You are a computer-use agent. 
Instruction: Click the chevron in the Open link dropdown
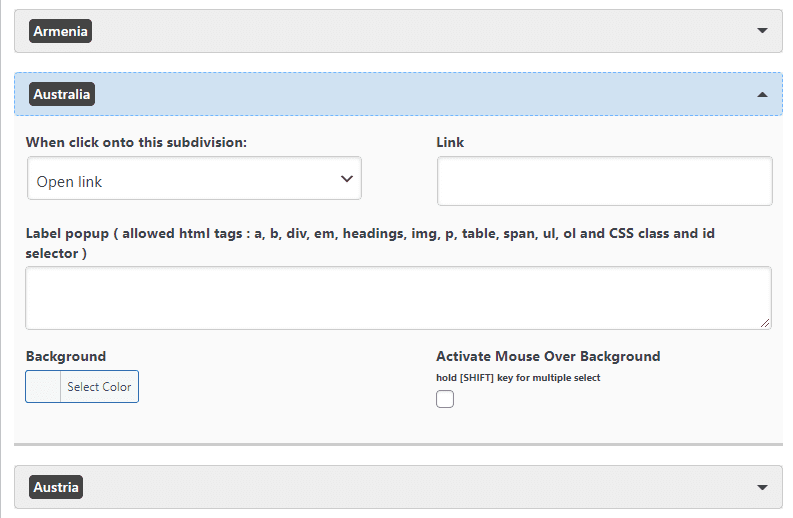pyautogui.click(x=346, y=180)
